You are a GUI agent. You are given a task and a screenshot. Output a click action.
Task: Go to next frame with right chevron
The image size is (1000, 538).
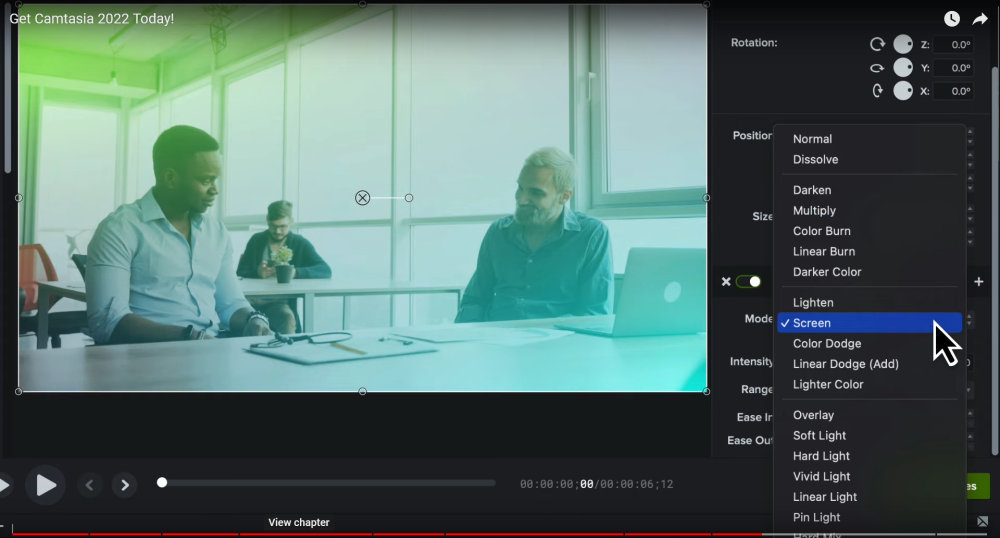(x=124, y=485)
